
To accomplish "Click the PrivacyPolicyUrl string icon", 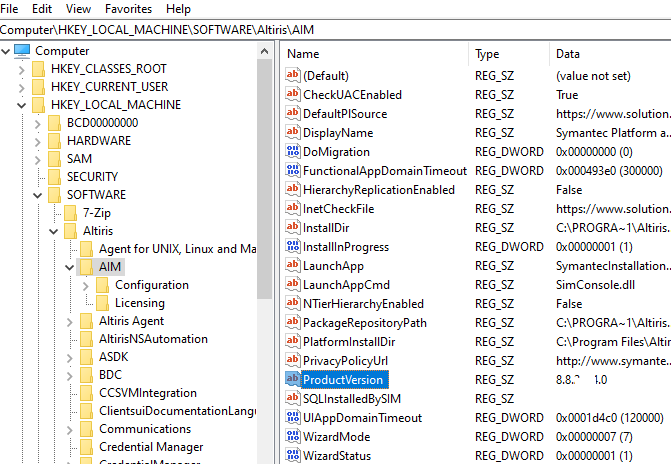I will pyautogui.click(x=293, y=360).
